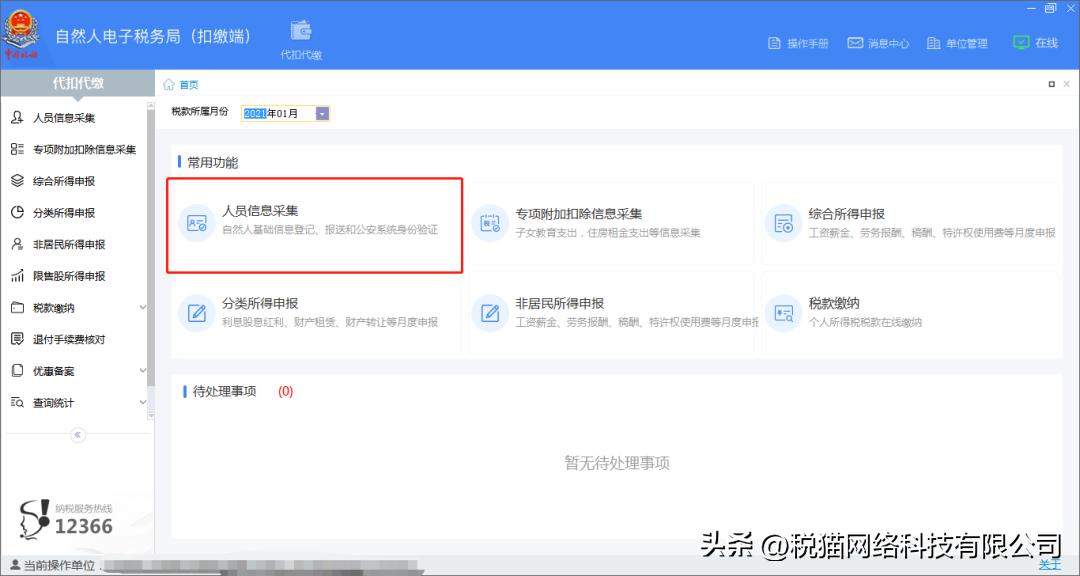
Task: Open the 税款所属月份 month dropdown
Action: (x=322, y=113)
